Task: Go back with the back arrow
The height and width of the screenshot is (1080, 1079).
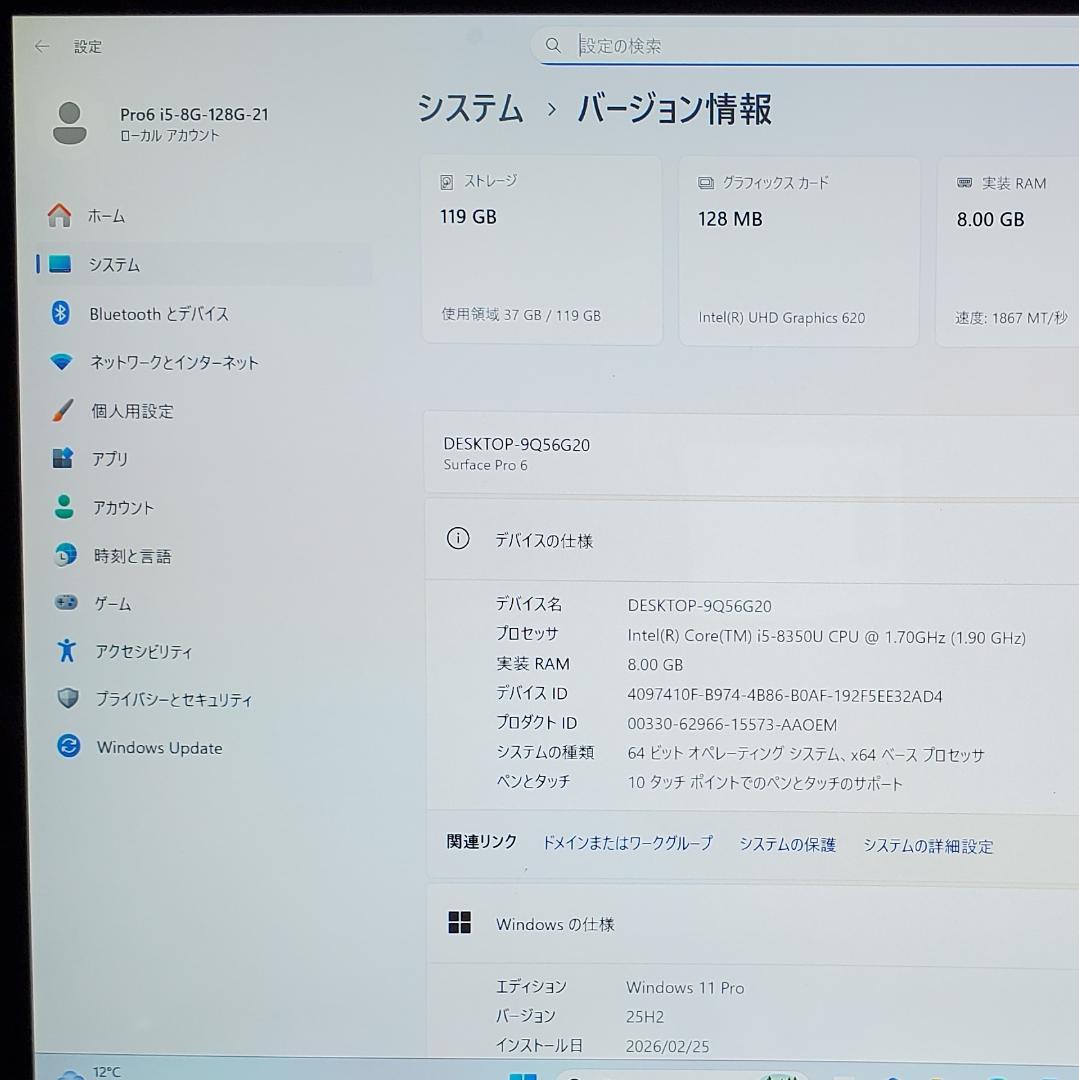Action: [x=42, y=46]
